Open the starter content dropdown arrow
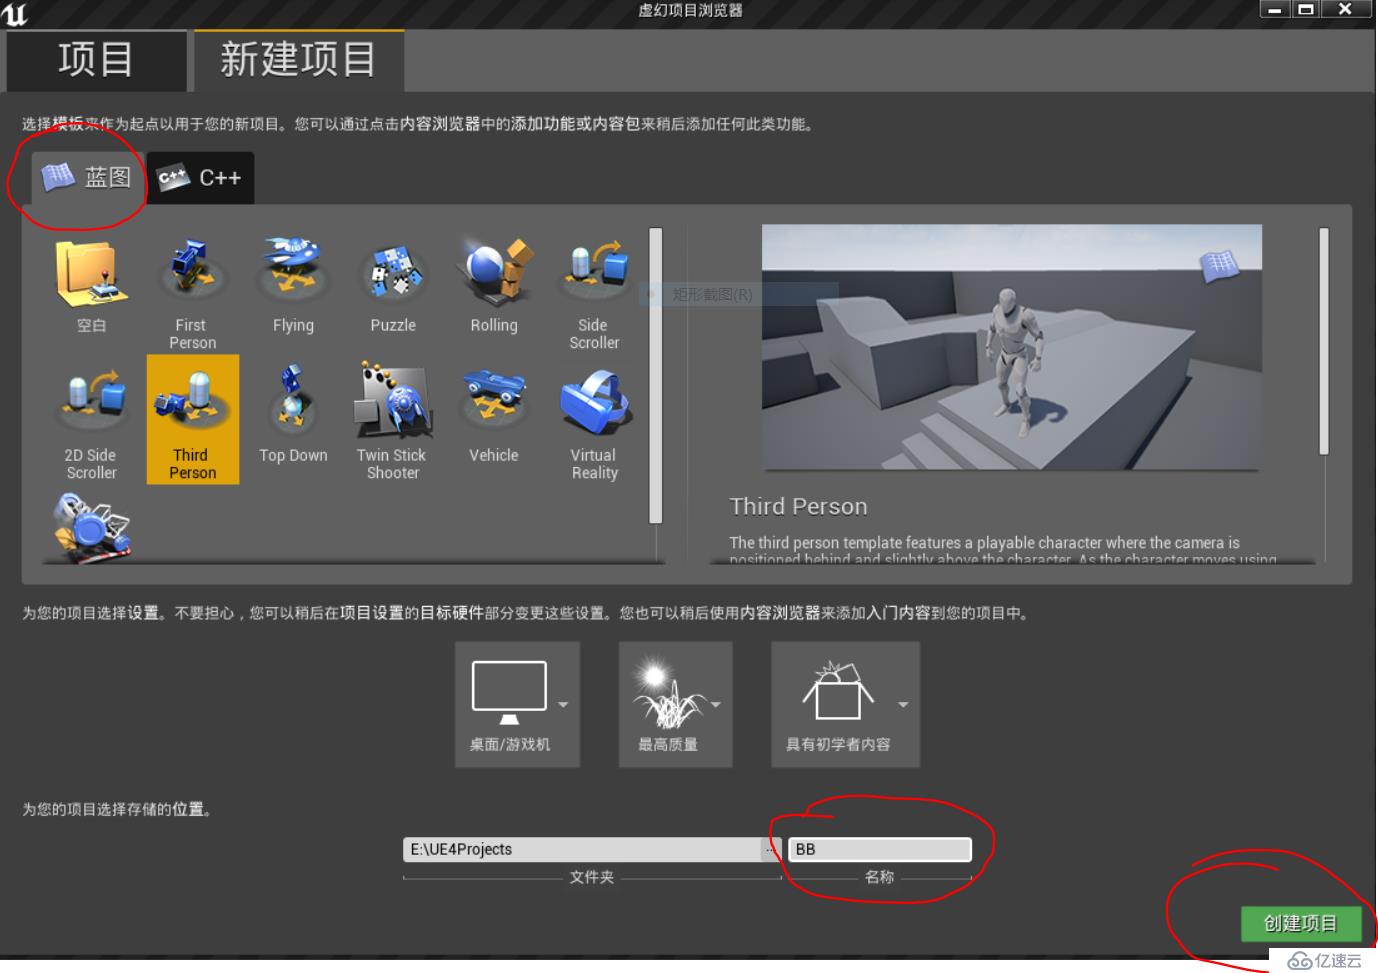This screenshot has width=1378, height=973. point(903,705)
